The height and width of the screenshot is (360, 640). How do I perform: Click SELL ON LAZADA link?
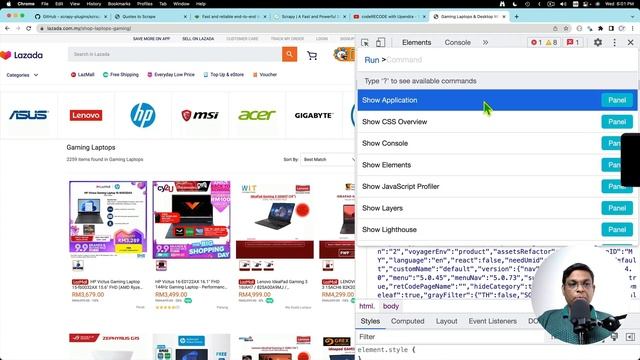coord(198,39)
